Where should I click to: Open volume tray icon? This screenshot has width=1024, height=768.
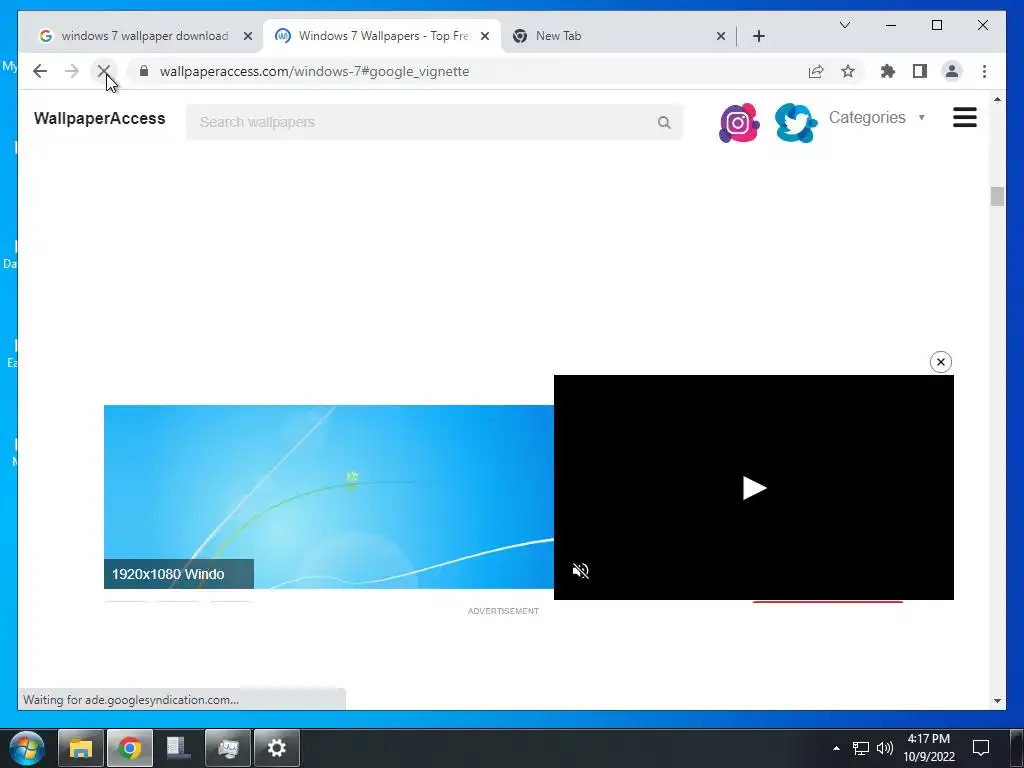(884, 748)
